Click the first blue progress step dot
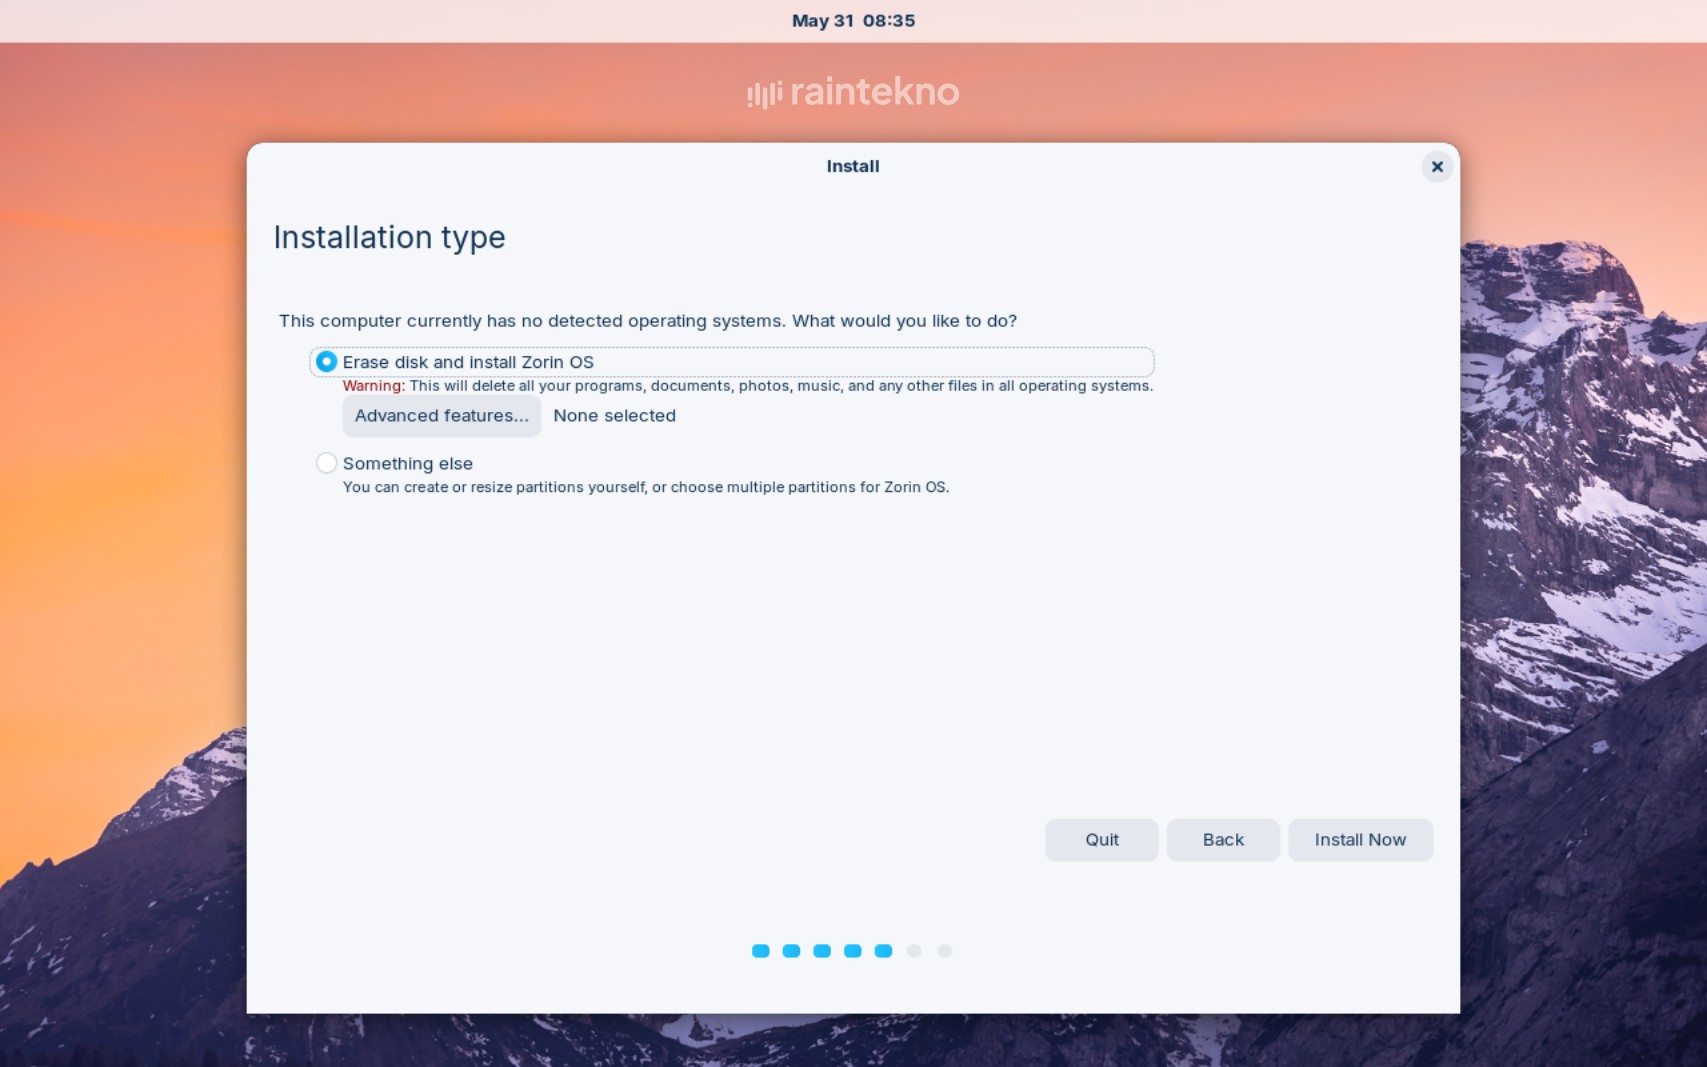 point(761,951)
